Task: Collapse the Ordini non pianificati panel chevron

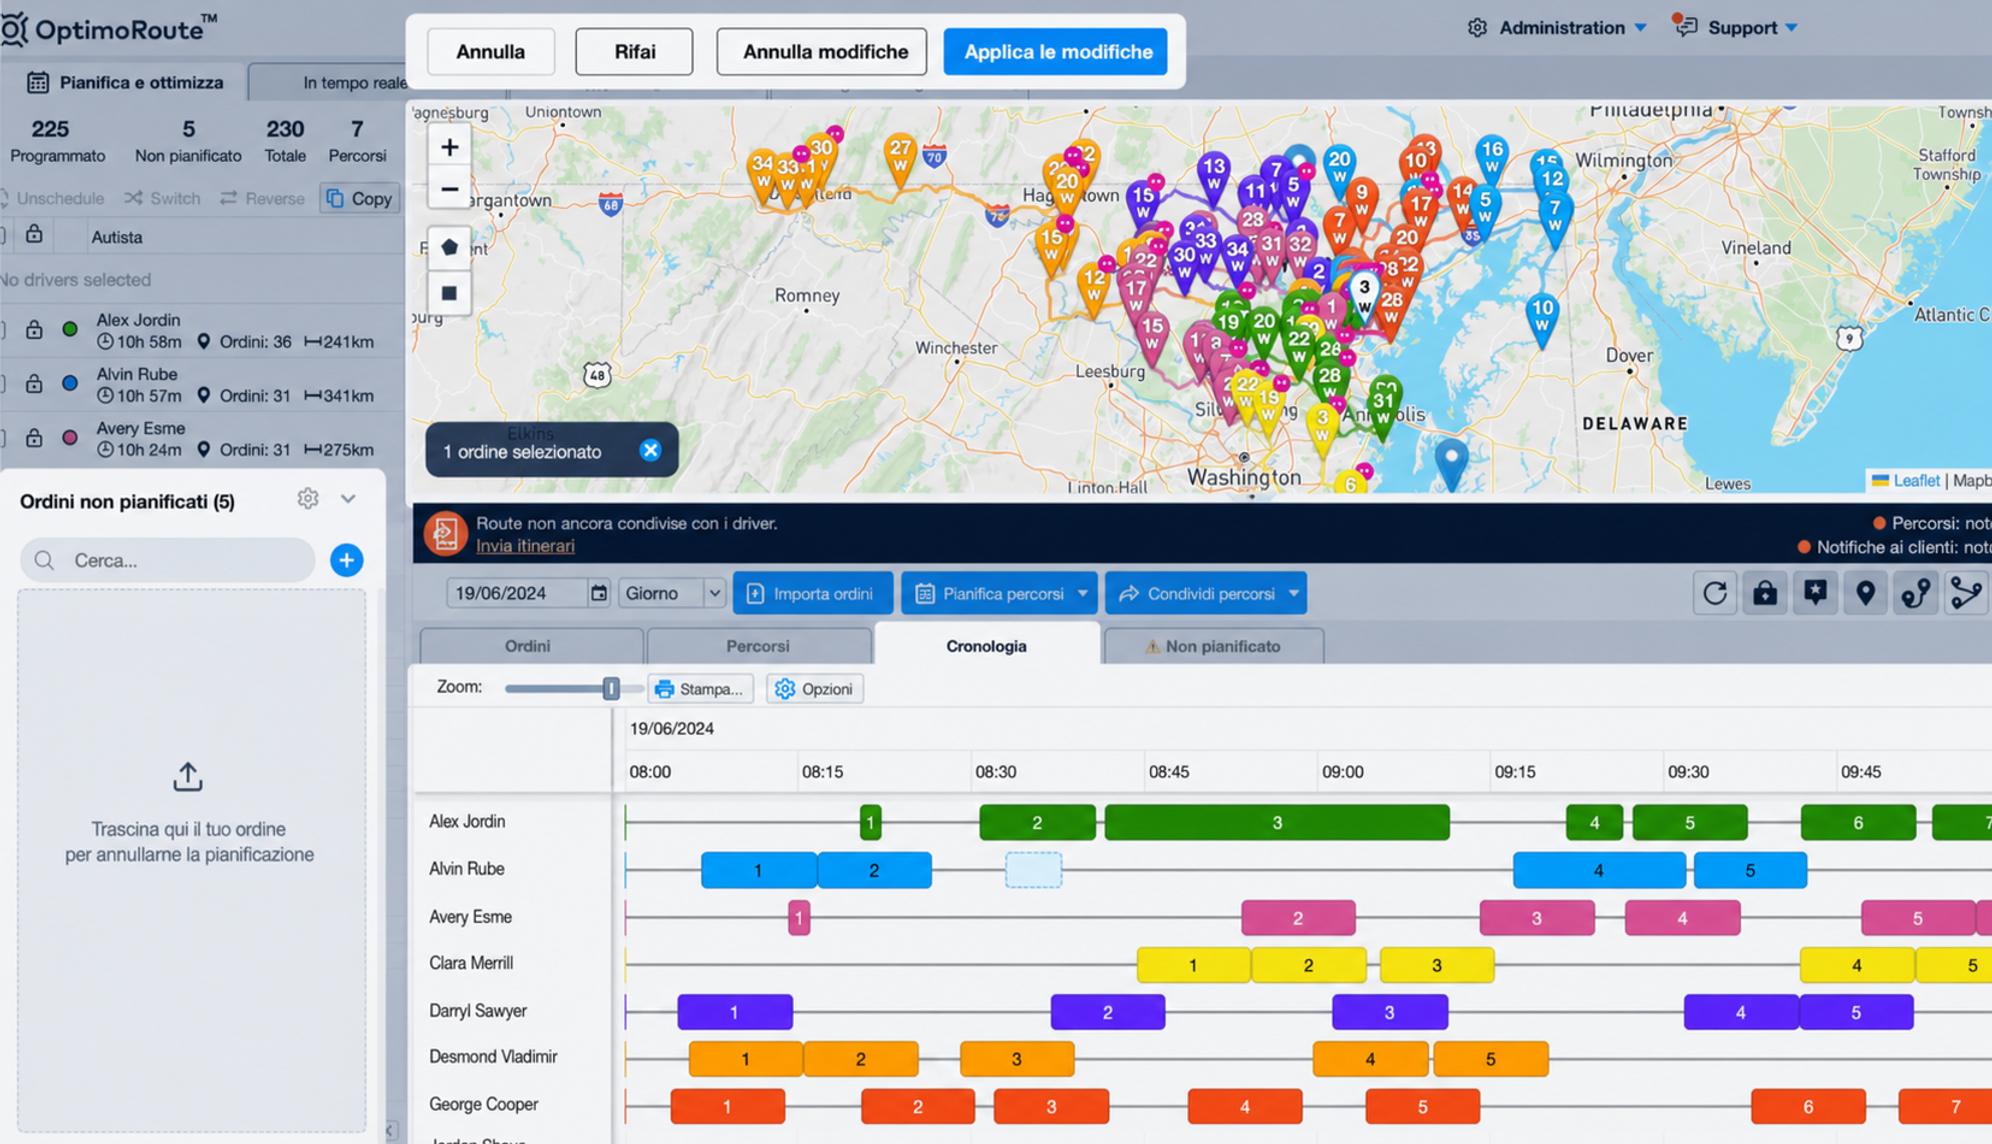Action: (x=348, y=498)
